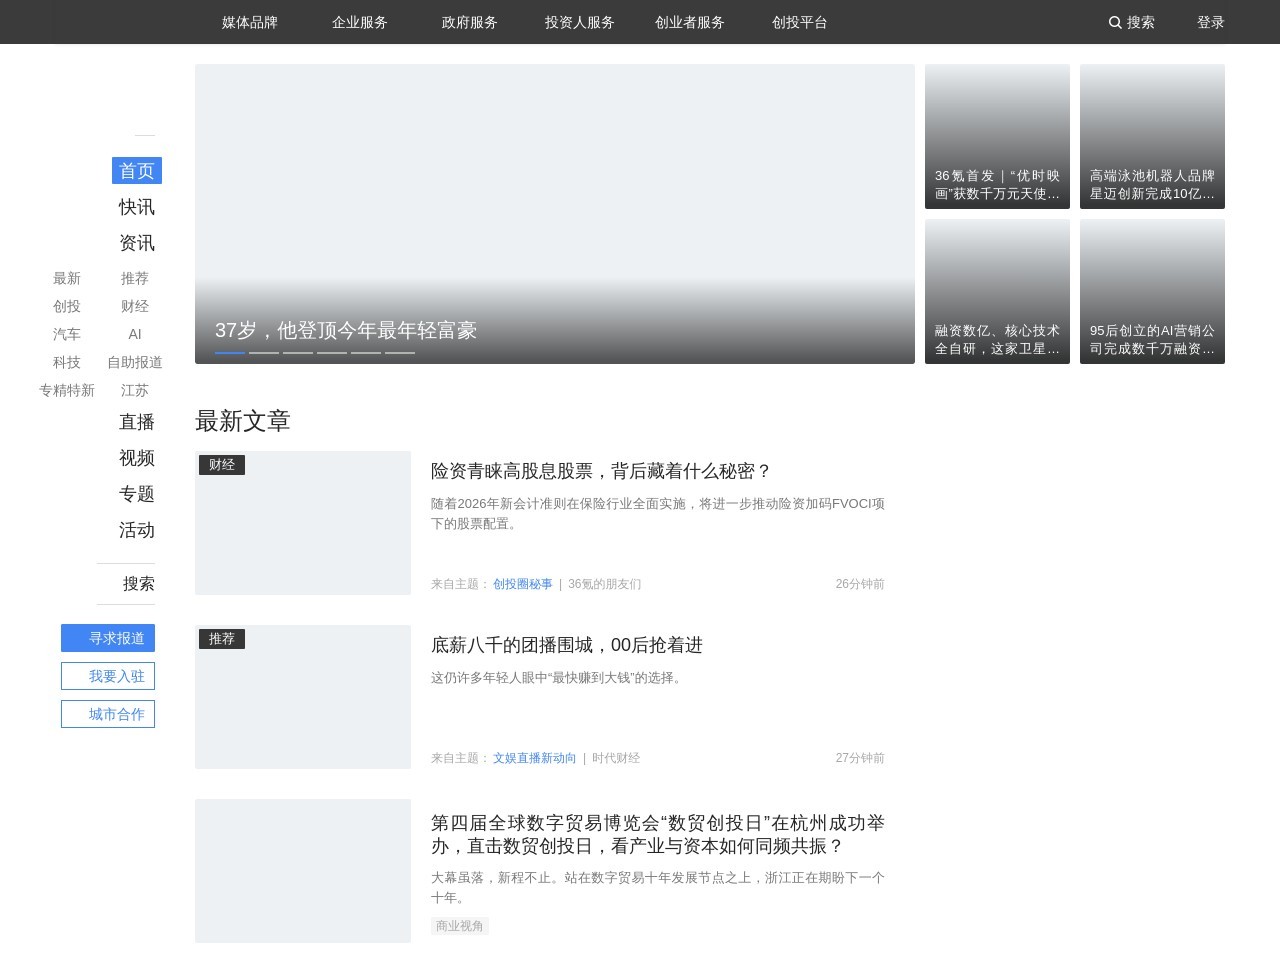
Task: Click the magnifier search icon in top bar
Action: click(x=1115, y=22)
